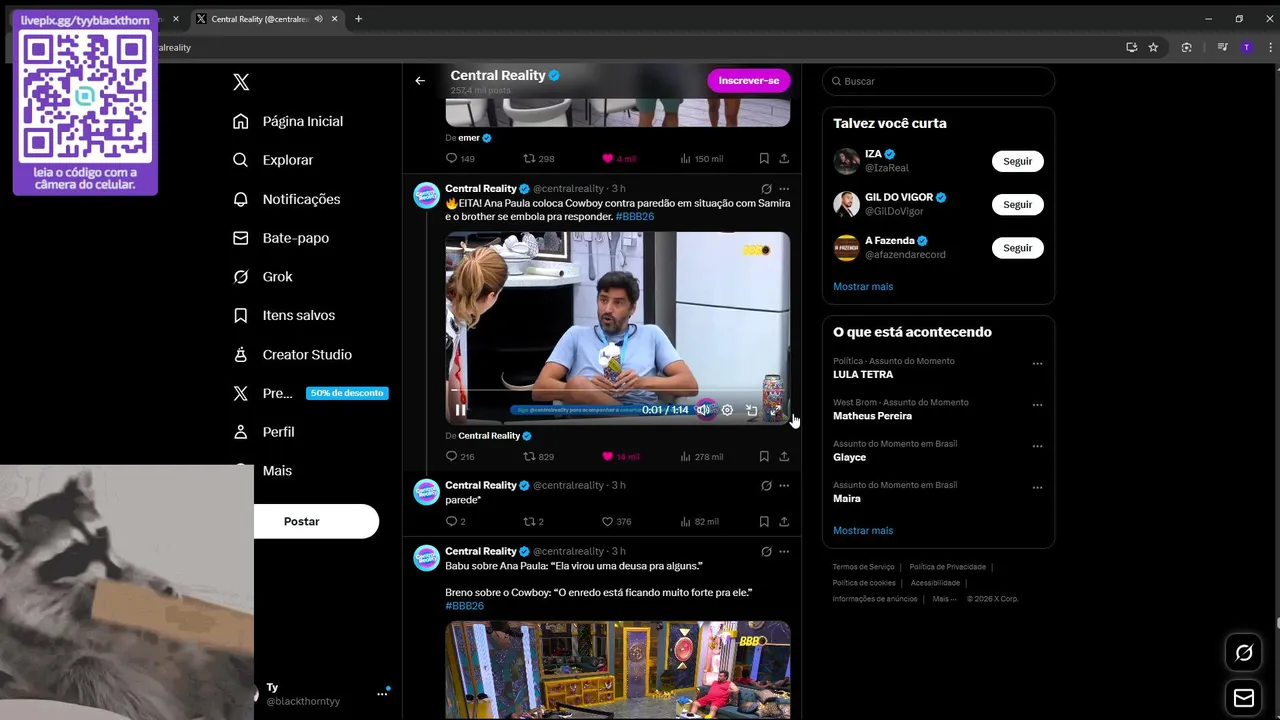Pause the Ana Paula Cowboy video
The width and height of the screenshot is (1280, 720).
(x=460, y=410)
